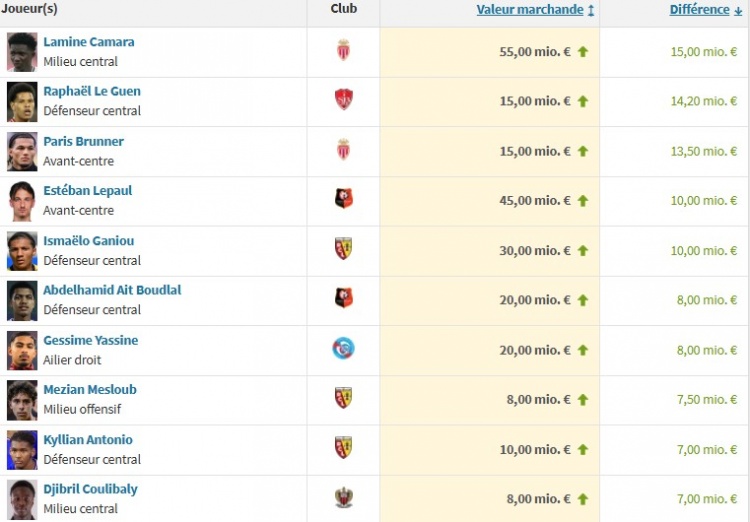750x522 pixels.
Task: Click the RC Lens crest beside Ismaëlo Ganiou
Action: tap(343, 248)
